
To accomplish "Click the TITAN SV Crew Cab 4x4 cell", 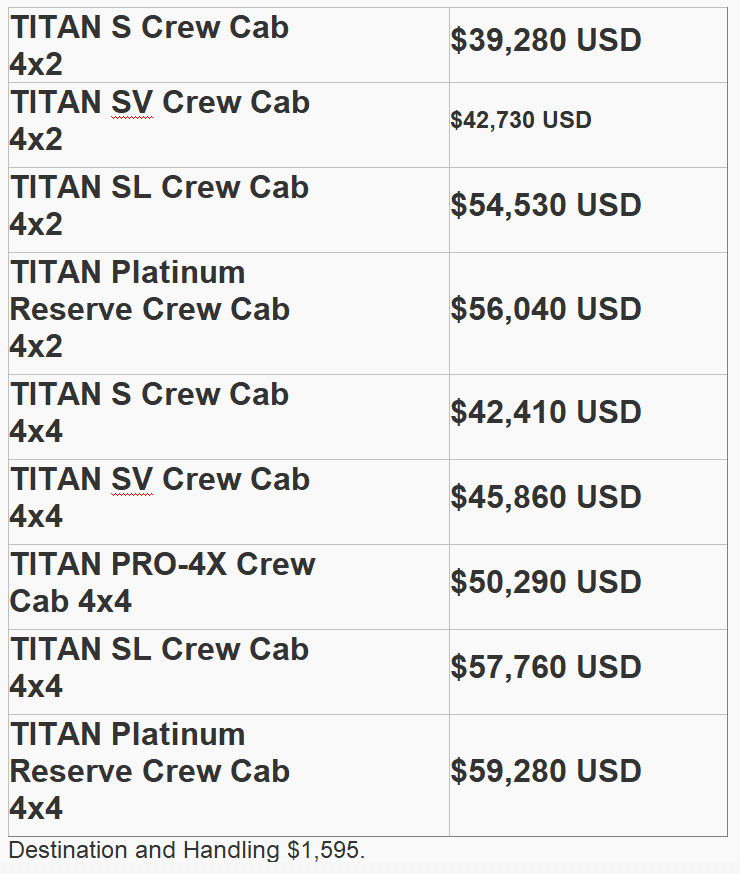I will pyautogui.click(x=160, y=498).
